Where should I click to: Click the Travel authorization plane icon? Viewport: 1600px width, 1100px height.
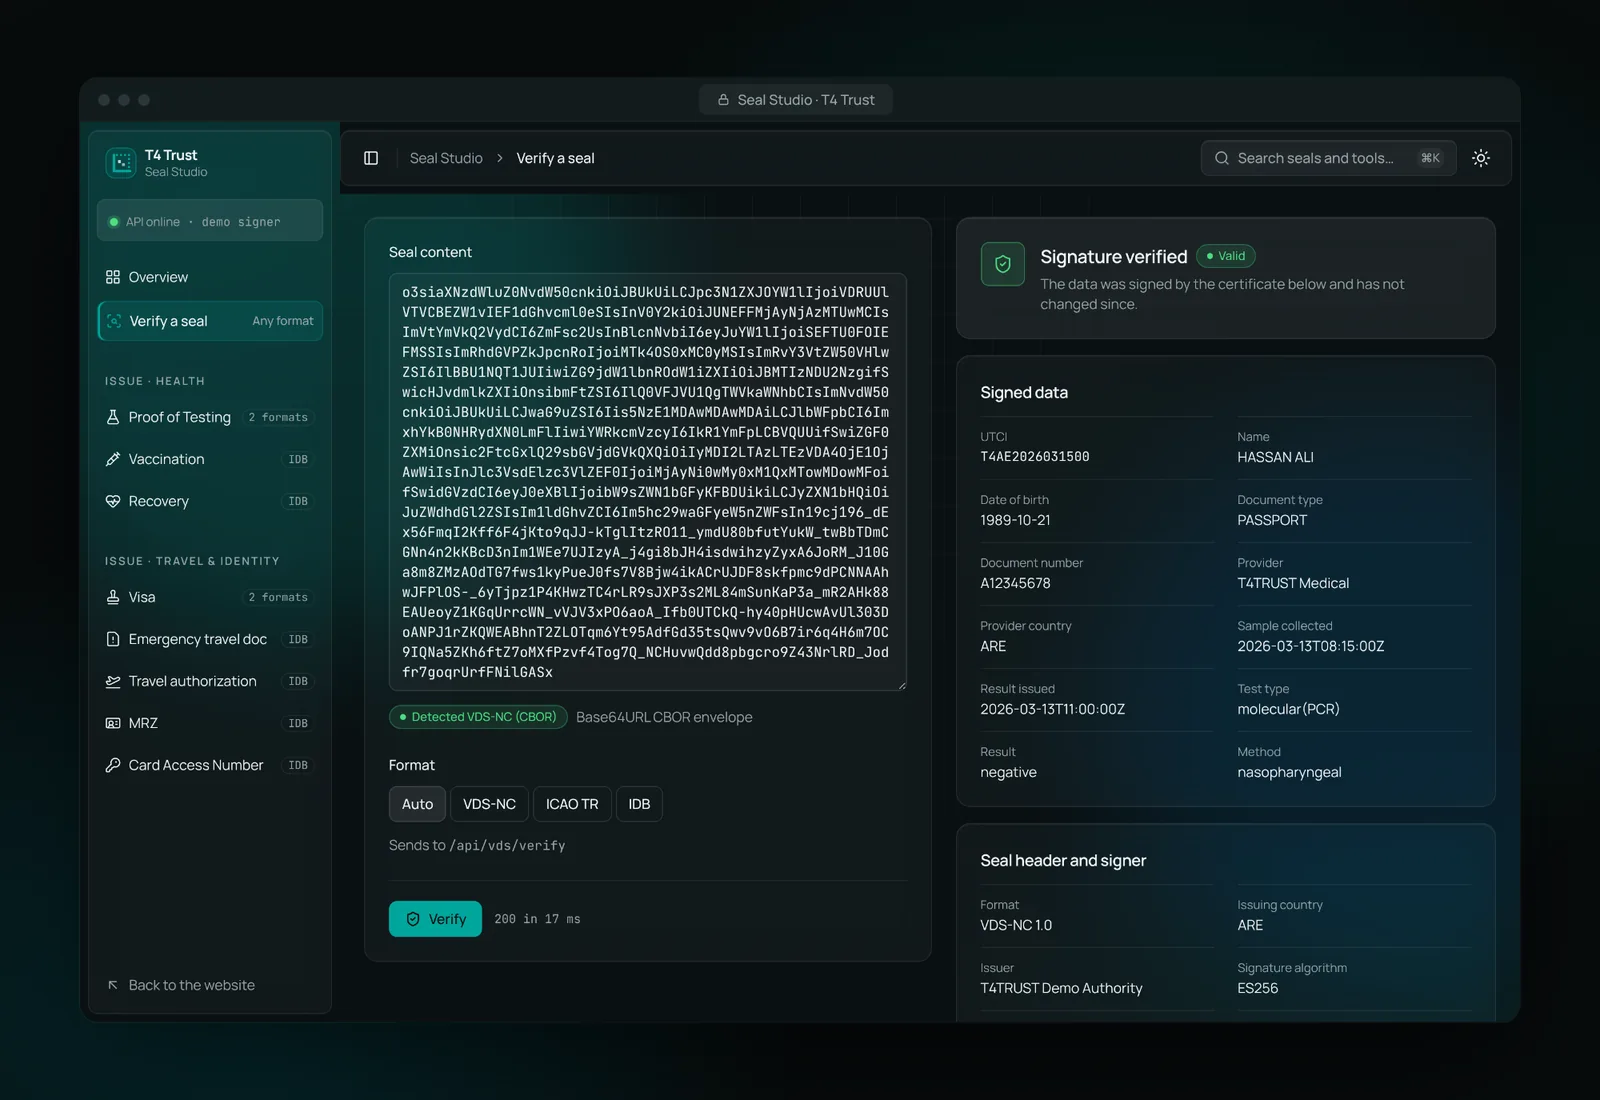[x=113, y=681]
